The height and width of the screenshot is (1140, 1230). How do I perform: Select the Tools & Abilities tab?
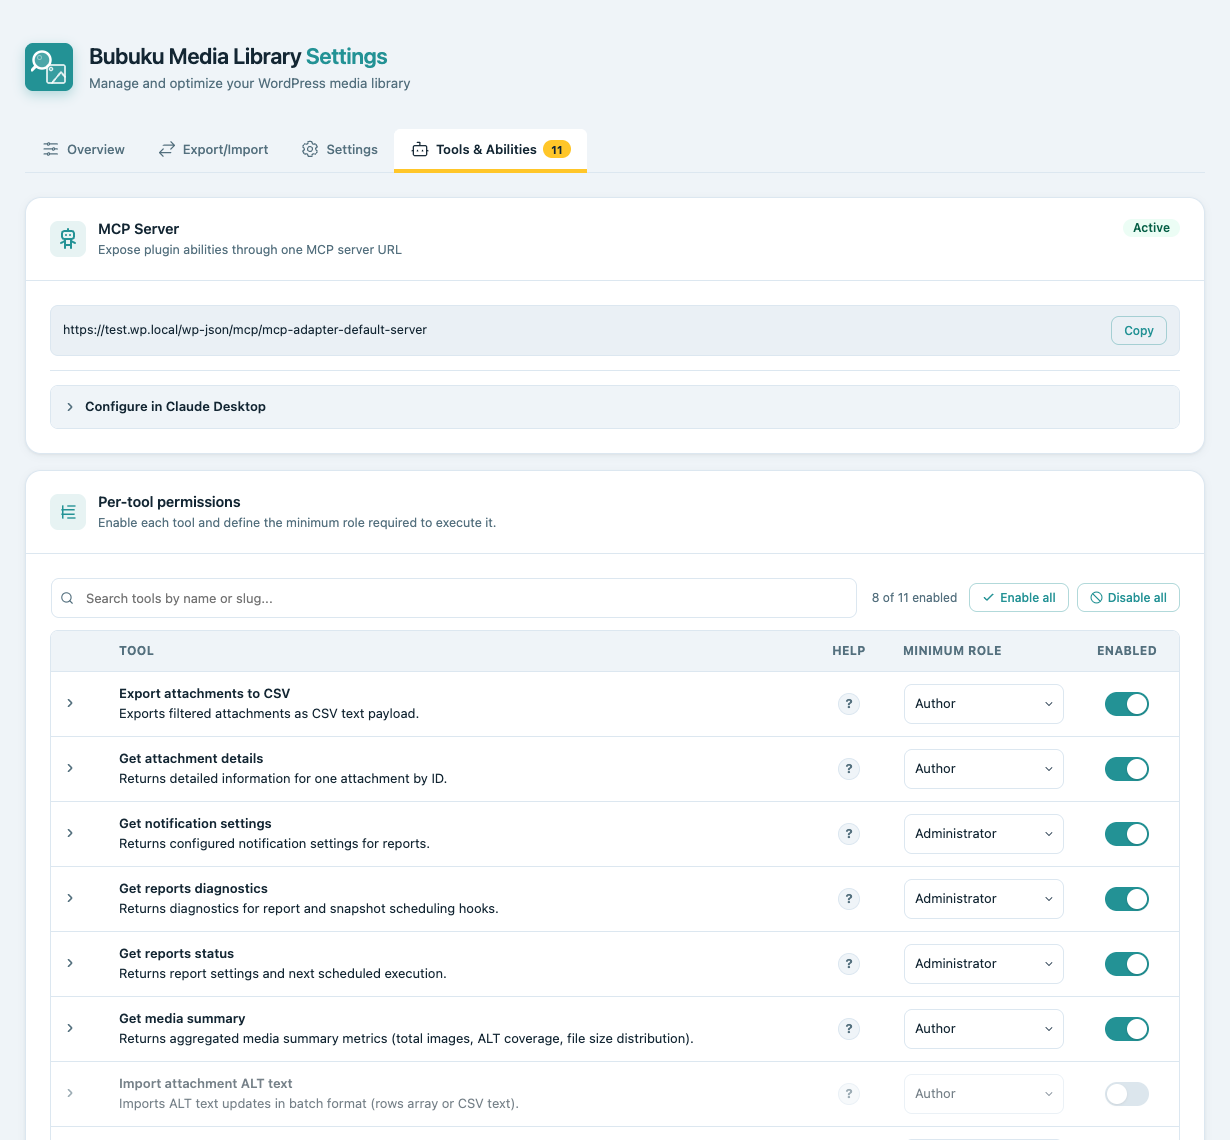pyautogui.click(x=490, y=150)
